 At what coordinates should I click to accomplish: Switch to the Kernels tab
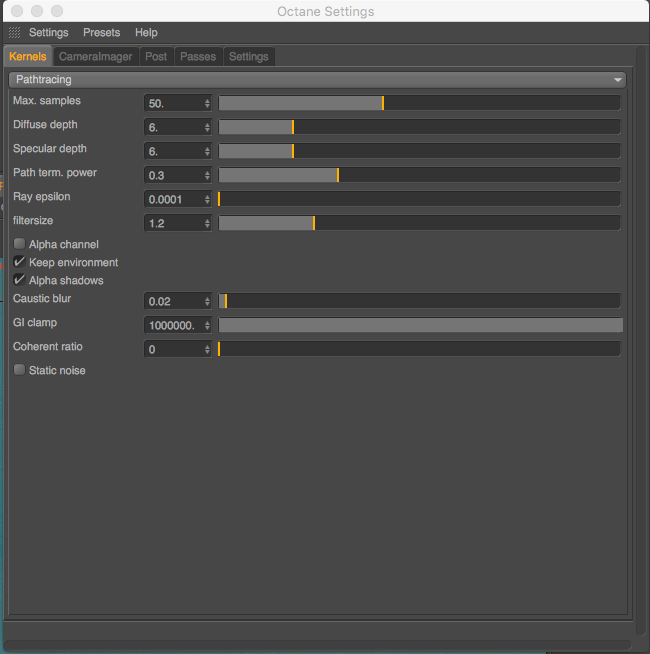pos(28,56)
